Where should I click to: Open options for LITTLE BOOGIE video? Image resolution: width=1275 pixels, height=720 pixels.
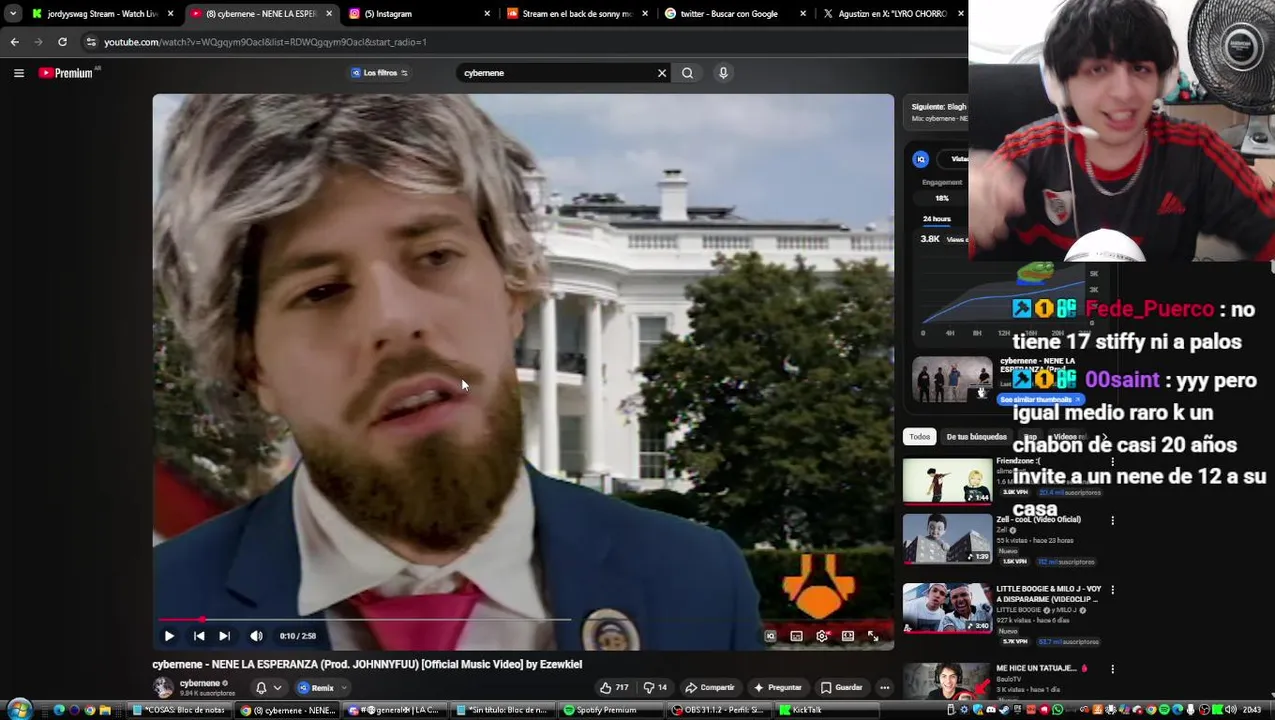click(x=1112, y=590)
